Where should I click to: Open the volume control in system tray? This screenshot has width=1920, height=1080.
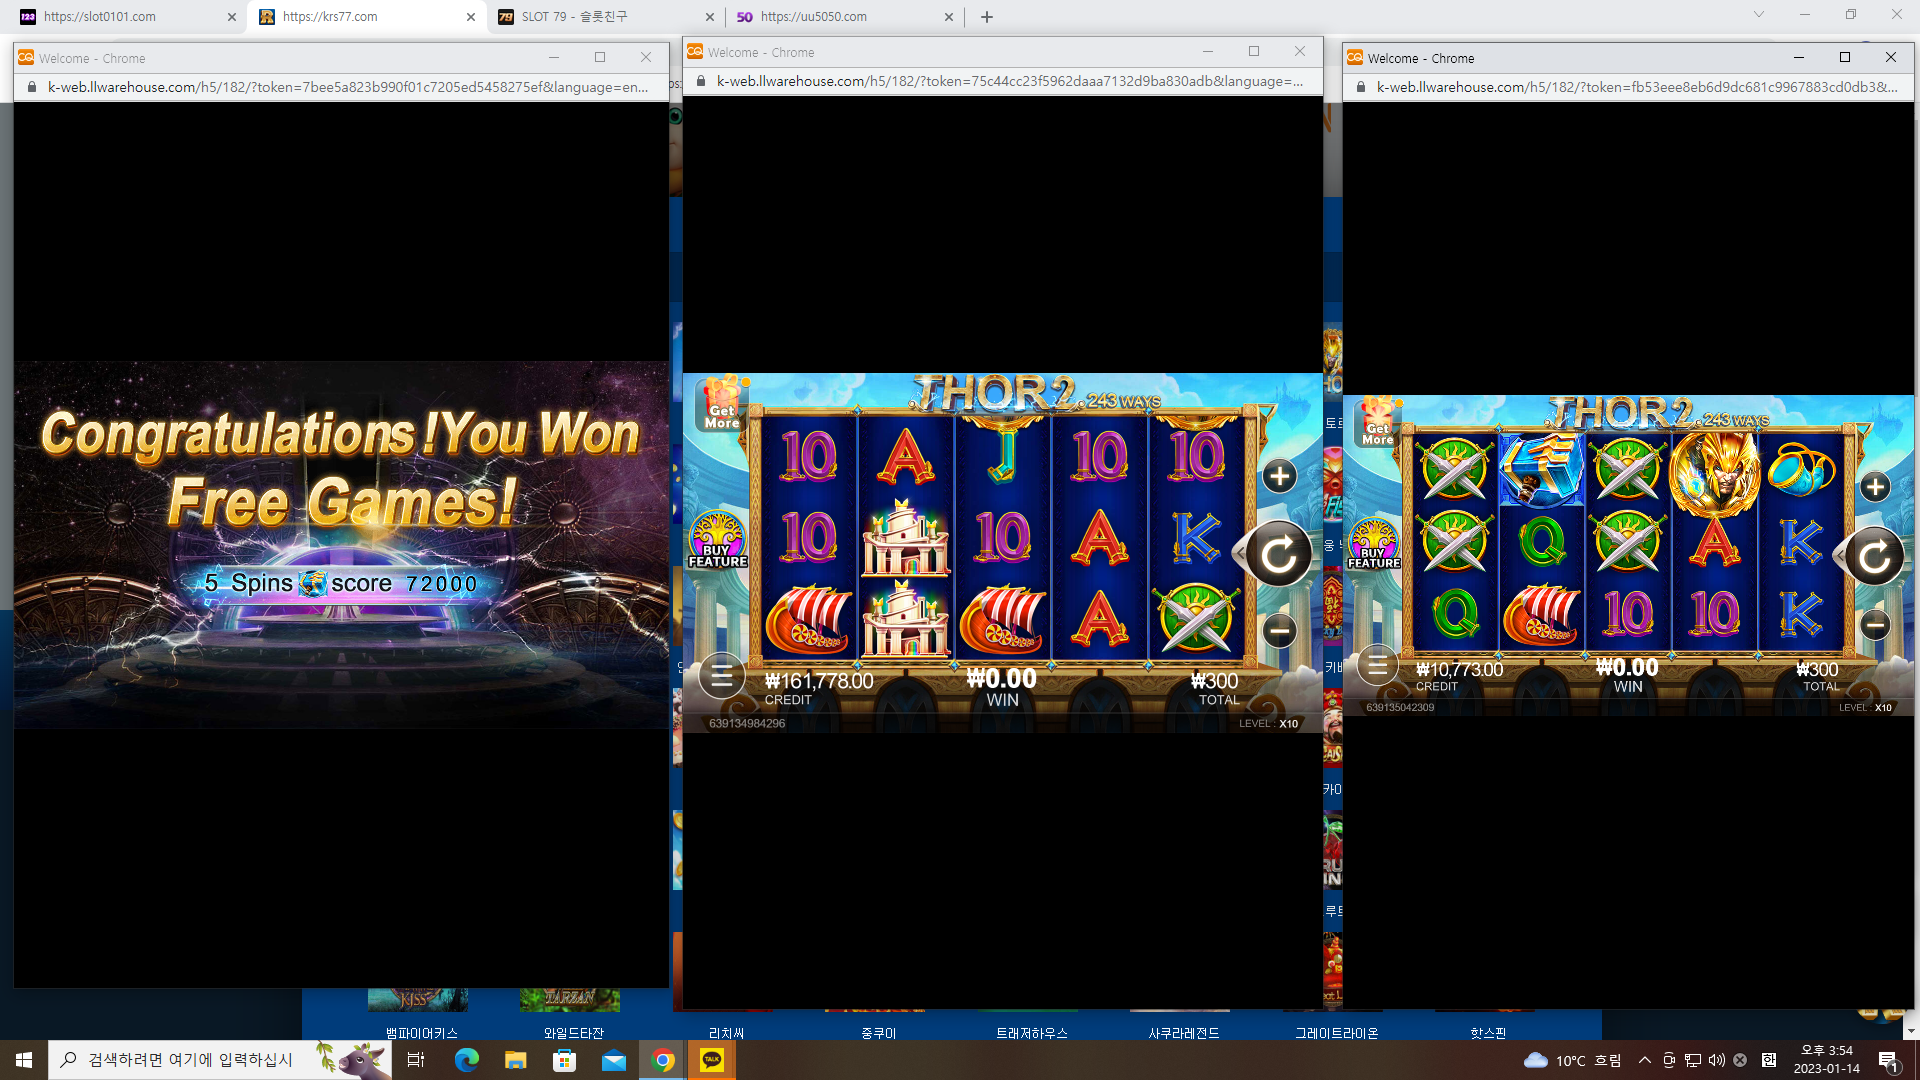tap(1716, 1060)
